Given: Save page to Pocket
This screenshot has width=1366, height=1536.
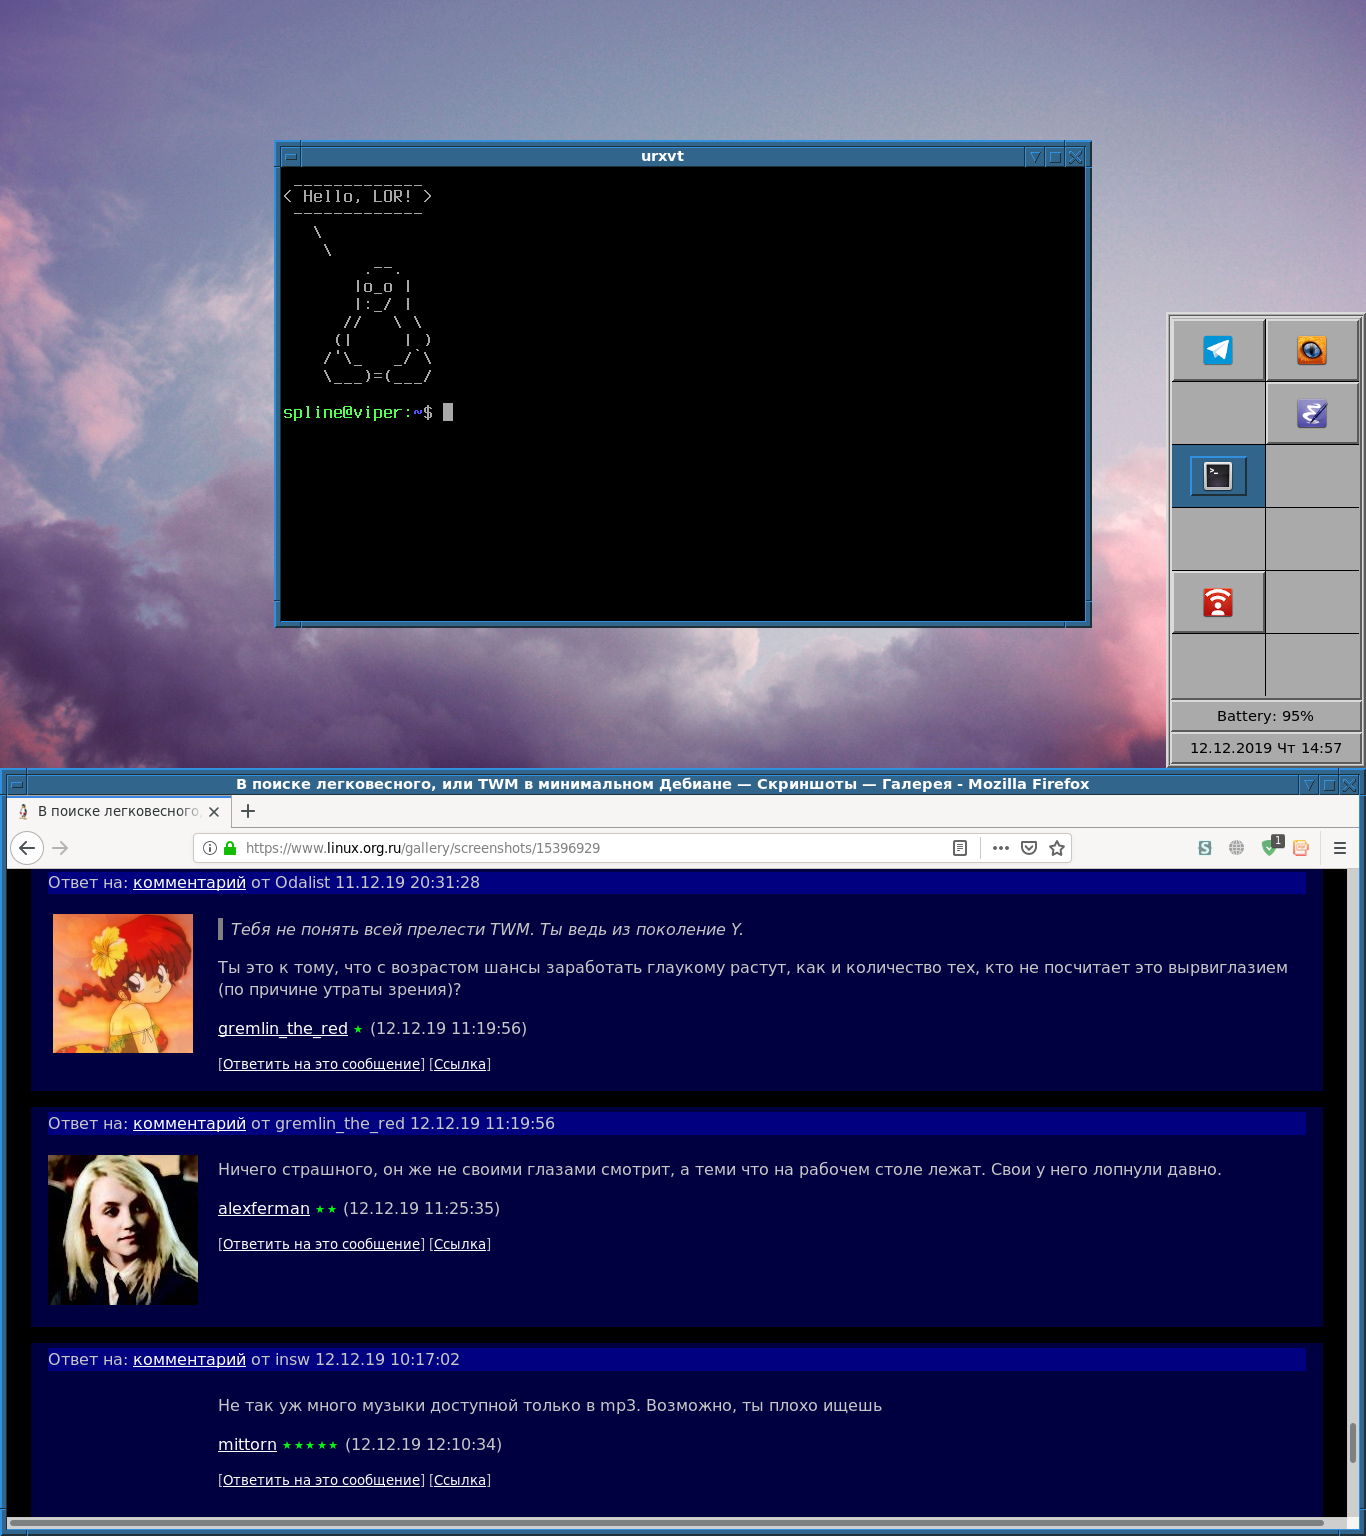Looking at the screenshot, I should click(1029, 848).
